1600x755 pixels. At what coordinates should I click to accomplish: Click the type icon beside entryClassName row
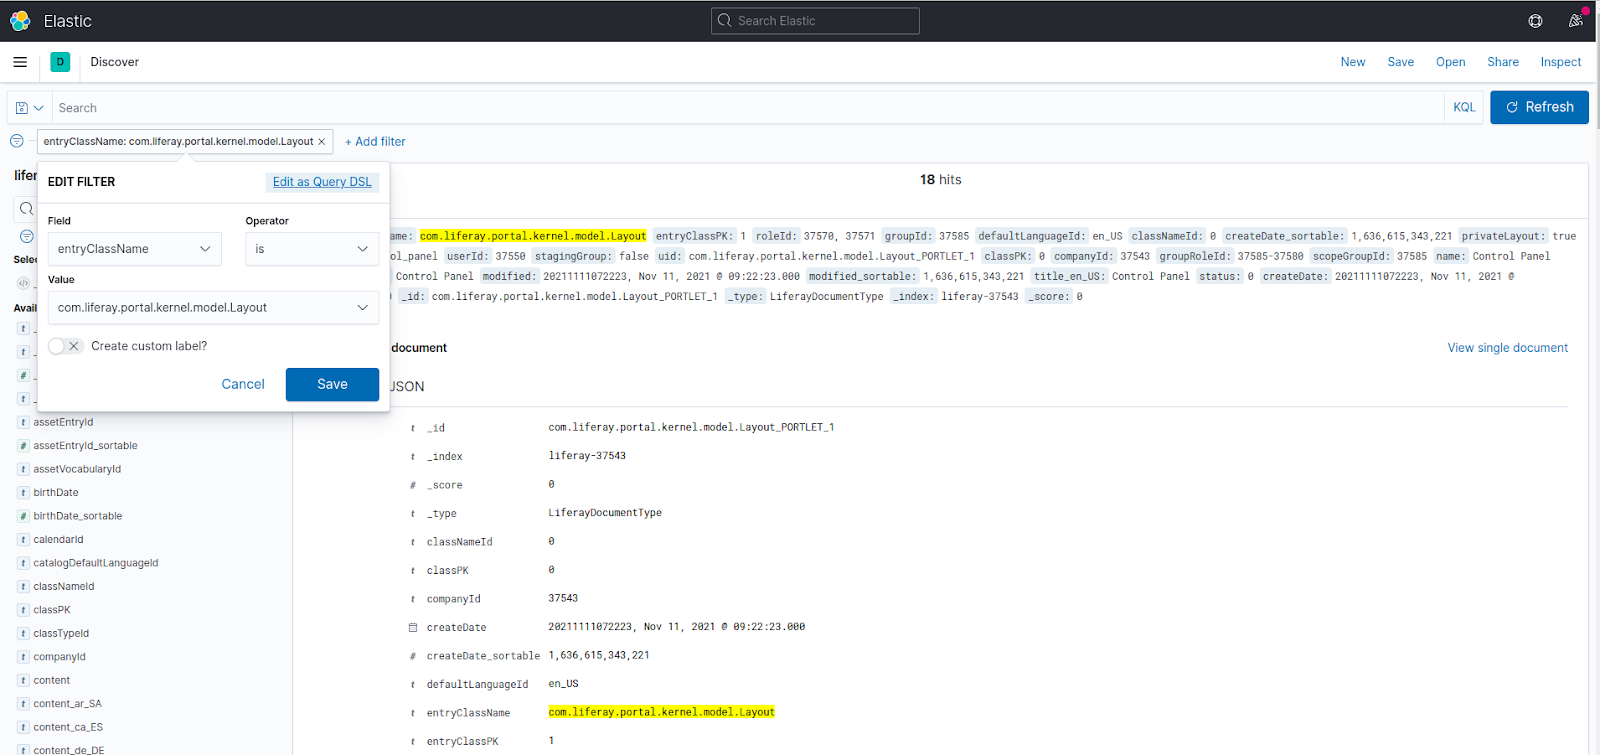tap(412, 713)
